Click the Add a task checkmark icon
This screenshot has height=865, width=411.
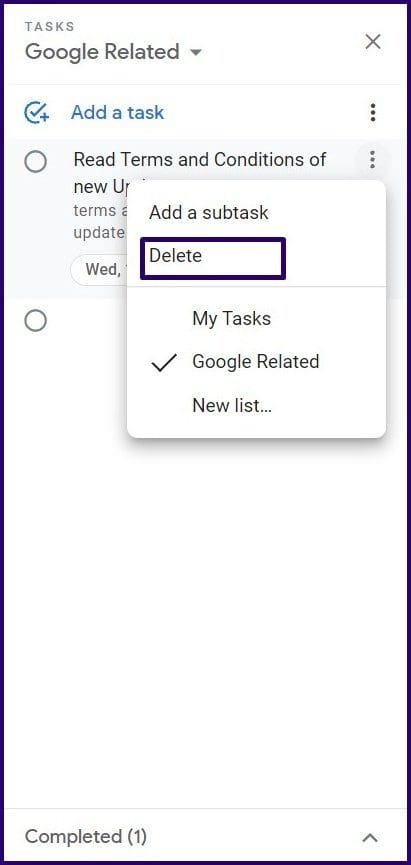[37, 113]
